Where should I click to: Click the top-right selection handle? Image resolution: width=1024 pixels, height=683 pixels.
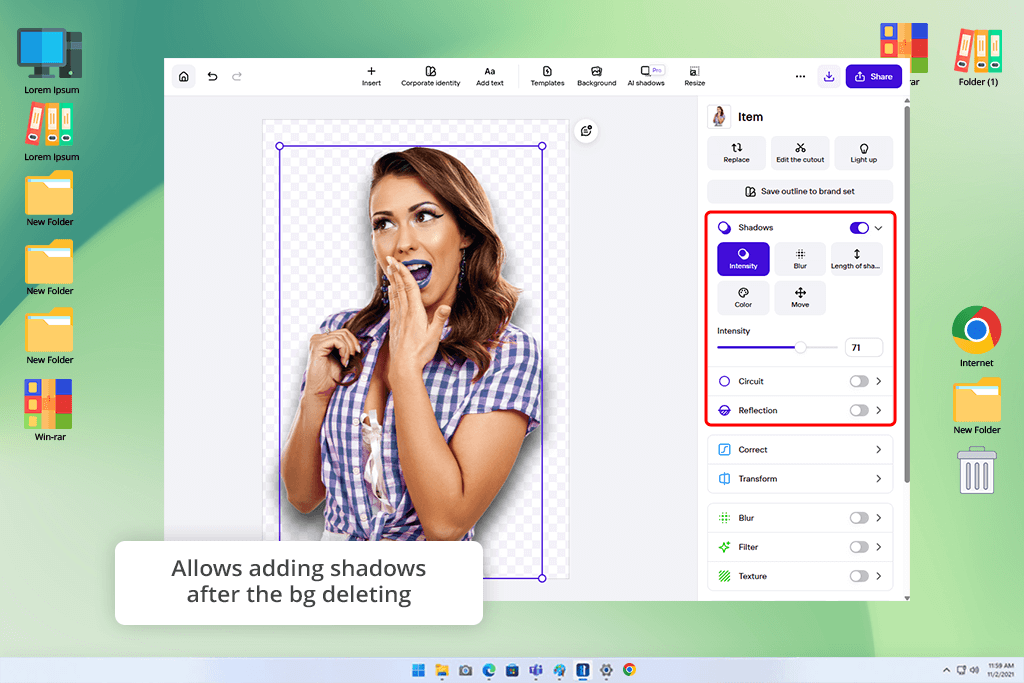pyautogui.click(x=542, y=146)
